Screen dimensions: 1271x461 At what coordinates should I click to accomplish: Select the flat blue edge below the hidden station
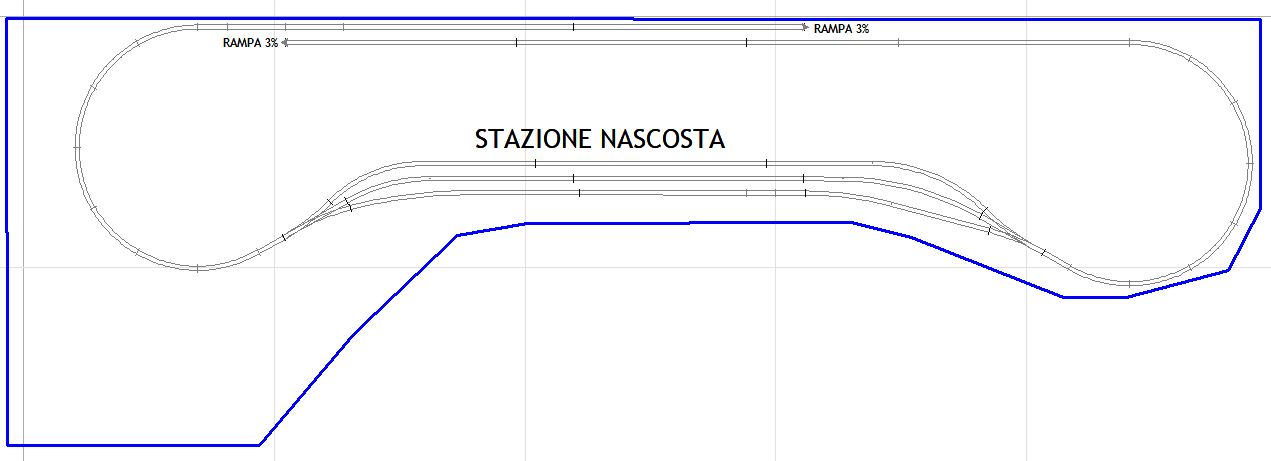pos(690,223)
